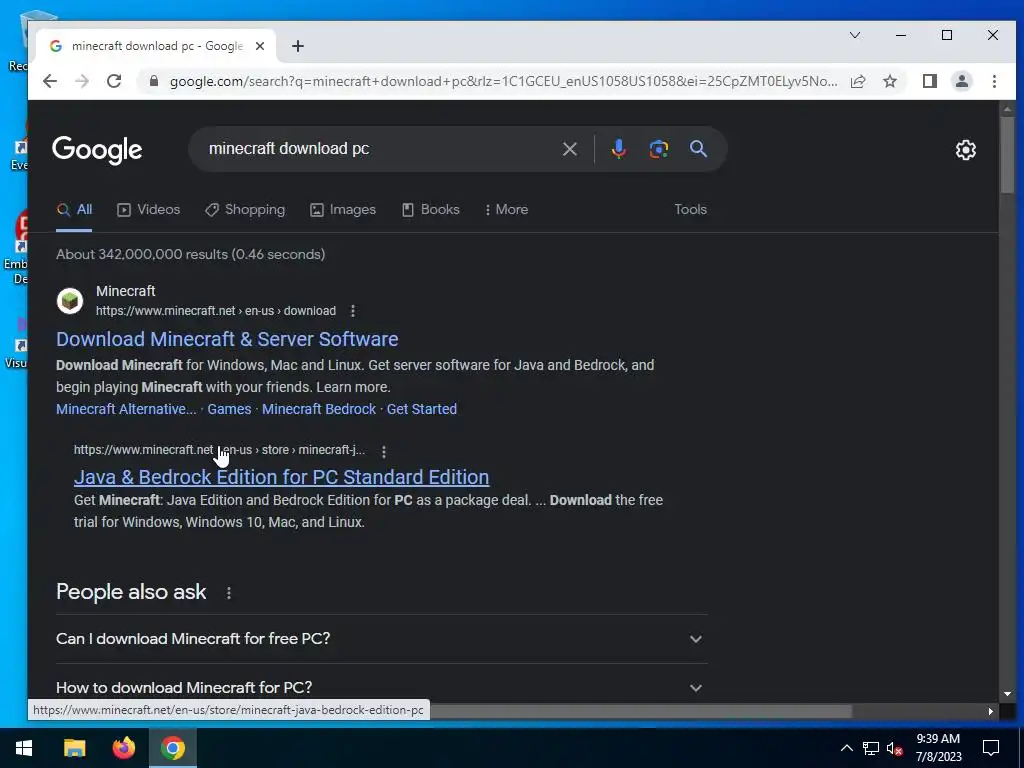This screenshot has height=768, width=1024.
Task: Click the forward navigation arrow
Action: (x=82, y=81)
